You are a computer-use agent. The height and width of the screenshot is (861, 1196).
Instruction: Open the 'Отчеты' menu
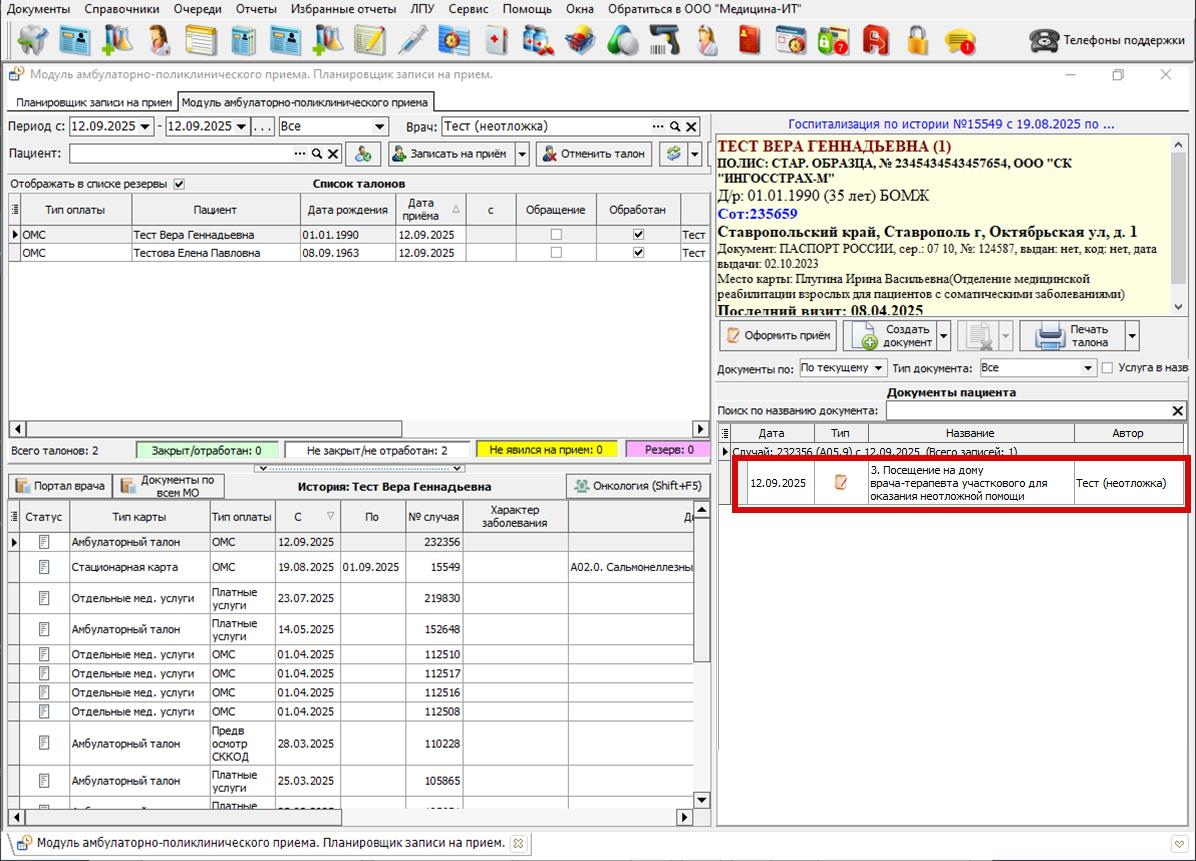(x=256, y=9)
